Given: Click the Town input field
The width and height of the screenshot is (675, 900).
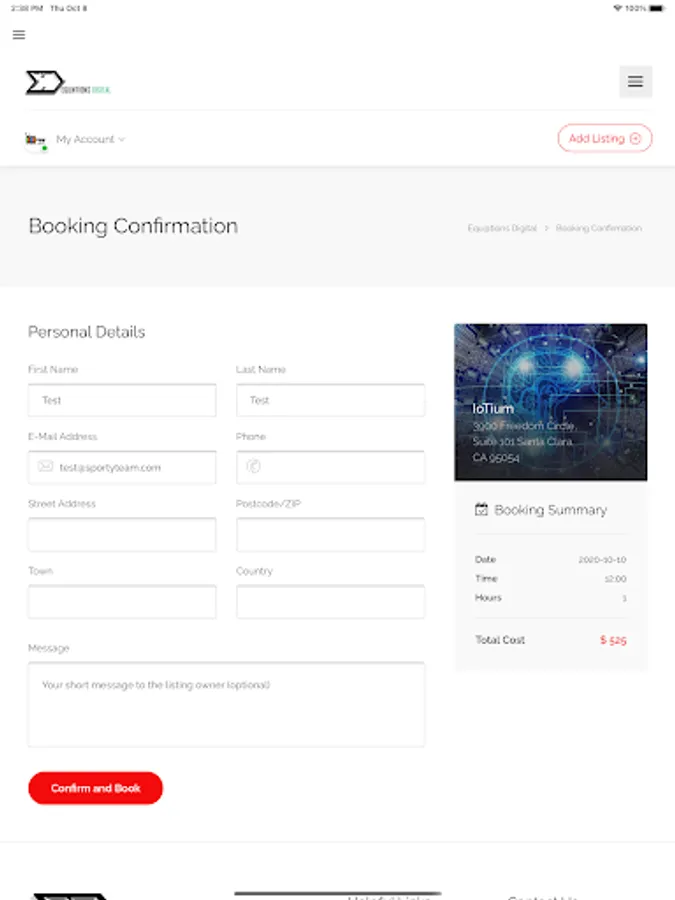Looking at the screenshot, I should tap(122, 602).
